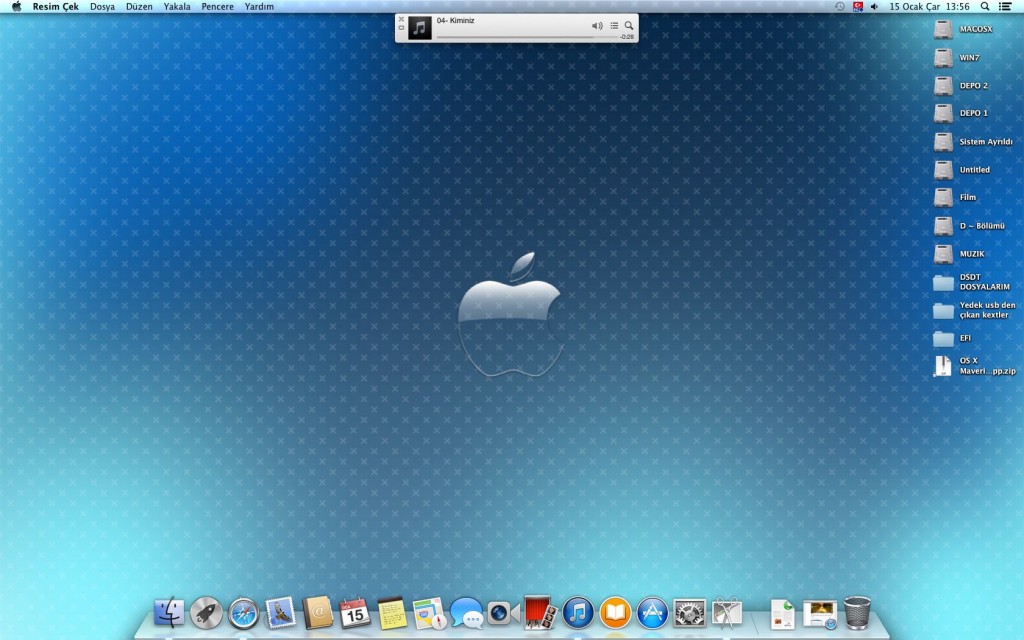The image size is (1024, 640).
Task: Open the Yardım menu
Action: (x=259, y=7)
